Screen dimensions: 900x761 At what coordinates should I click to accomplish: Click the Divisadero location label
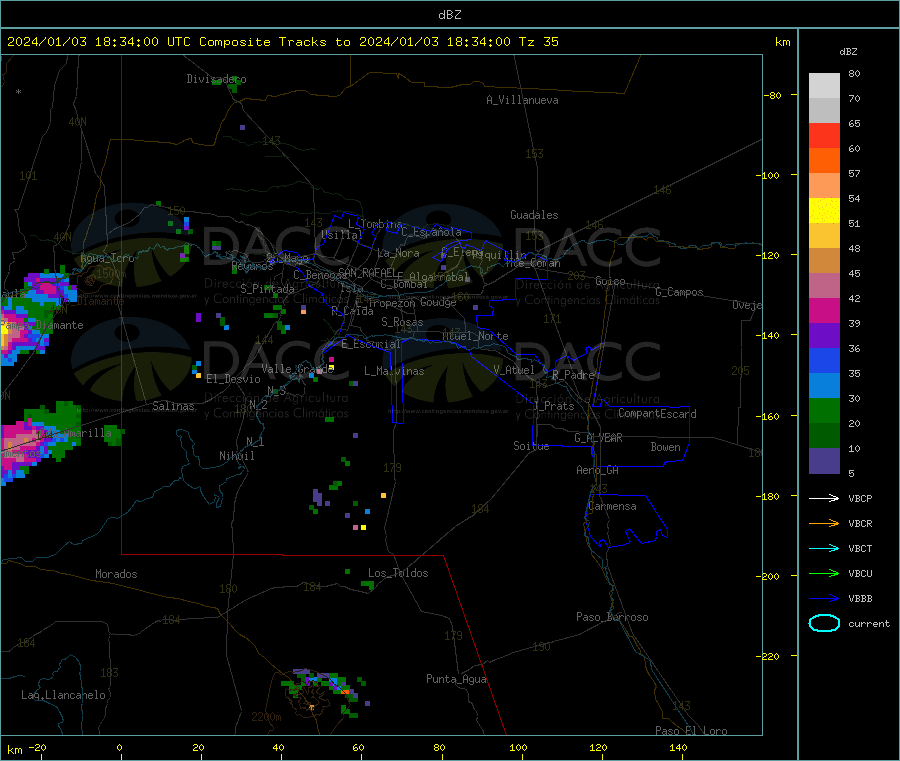[216, 79]
